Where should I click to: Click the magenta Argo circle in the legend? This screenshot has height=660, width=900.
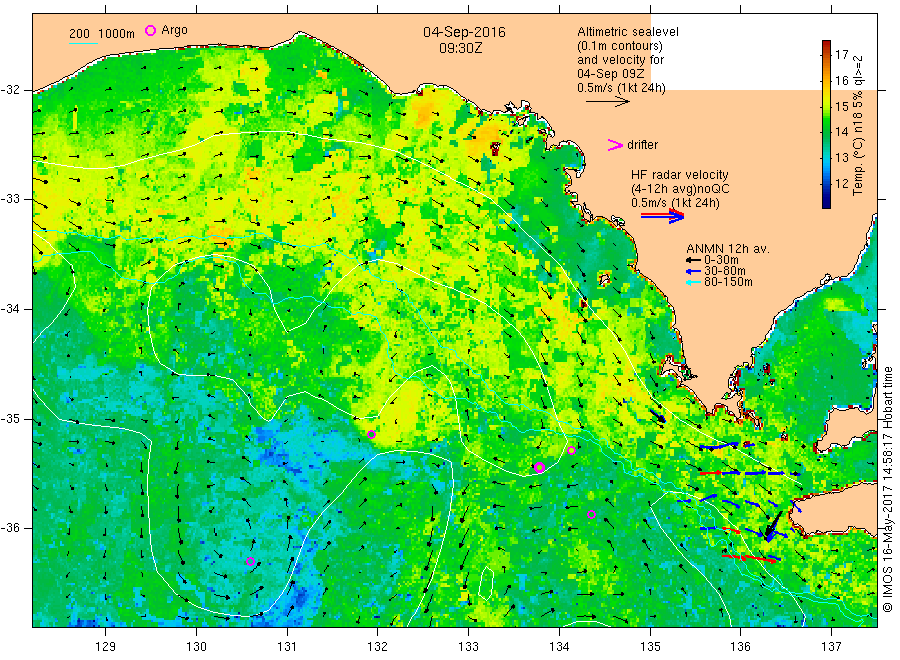coord(150,30)
